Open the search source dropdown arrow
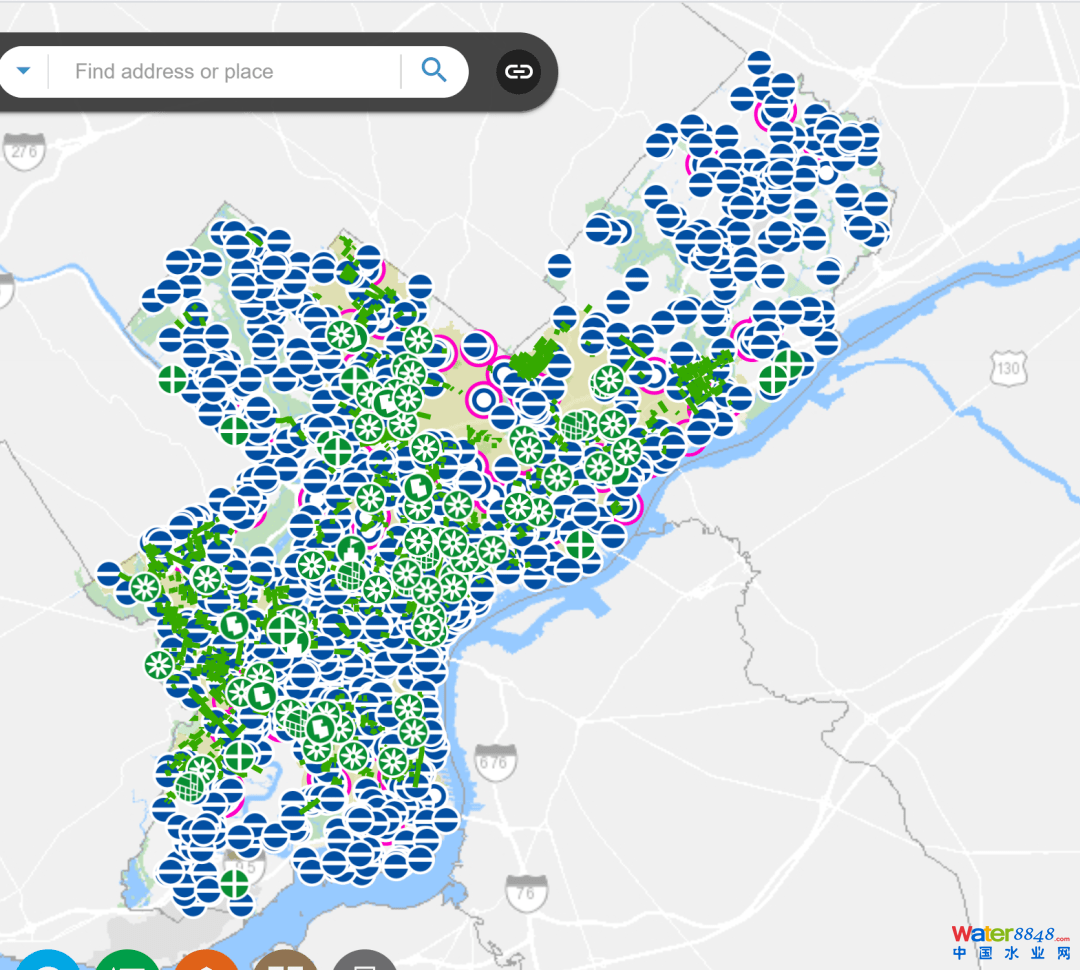This screenshot has height=970, width=1080. pyautogui.click(x=24, y=71)
